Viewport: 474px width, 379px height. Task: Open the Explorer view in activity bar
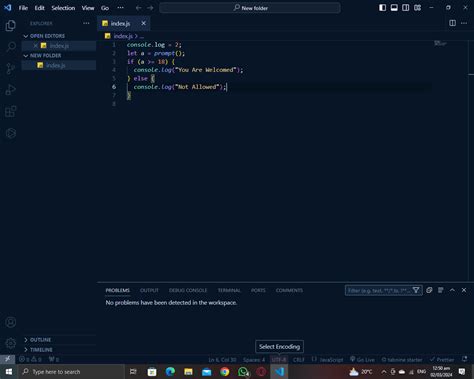[11, 26]
